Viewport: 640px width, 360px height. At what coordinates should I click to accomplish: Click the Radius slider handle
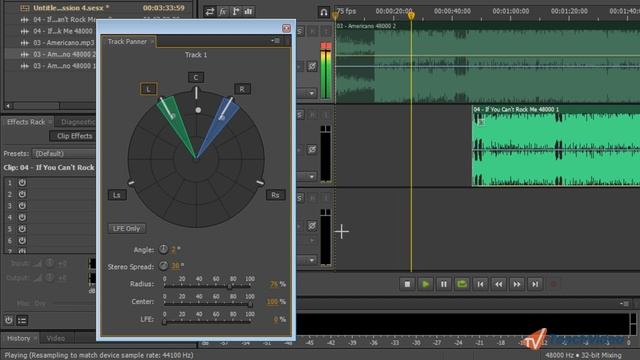pos(230,287)
